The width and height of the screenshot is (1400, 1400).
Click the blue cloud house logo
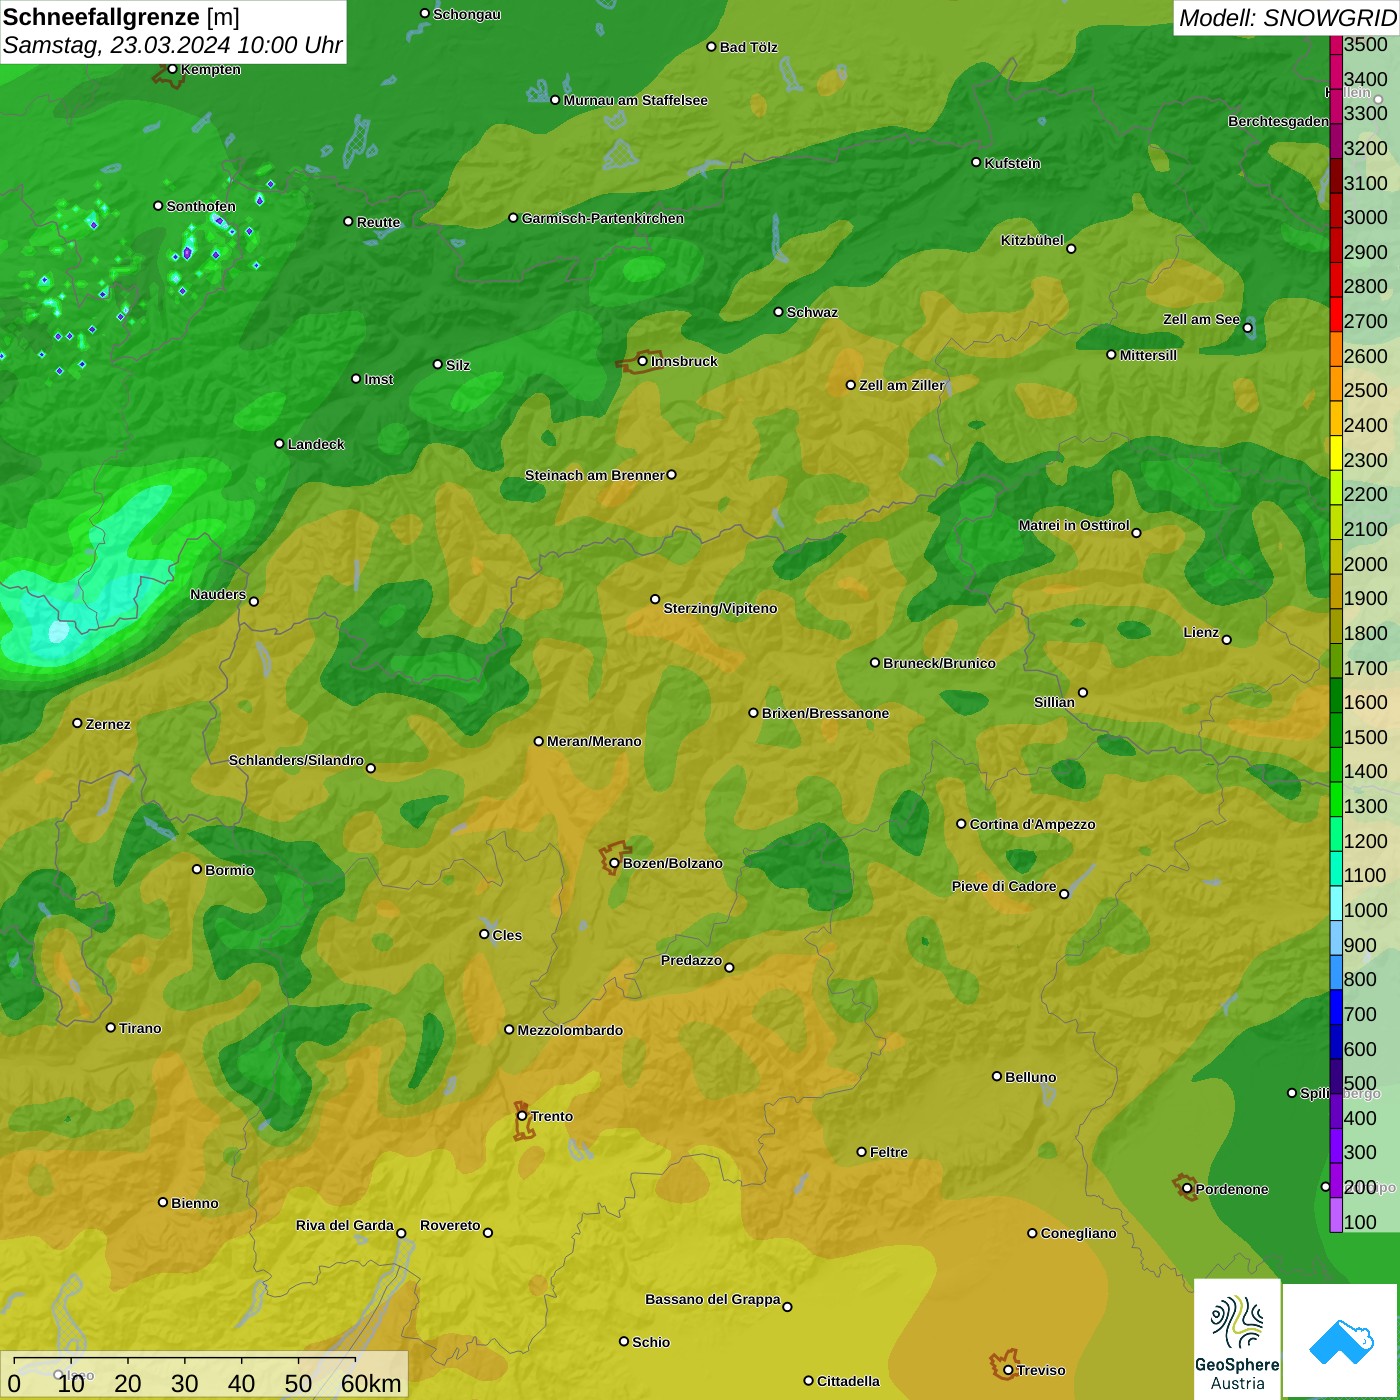[x=1341, y=1341]
